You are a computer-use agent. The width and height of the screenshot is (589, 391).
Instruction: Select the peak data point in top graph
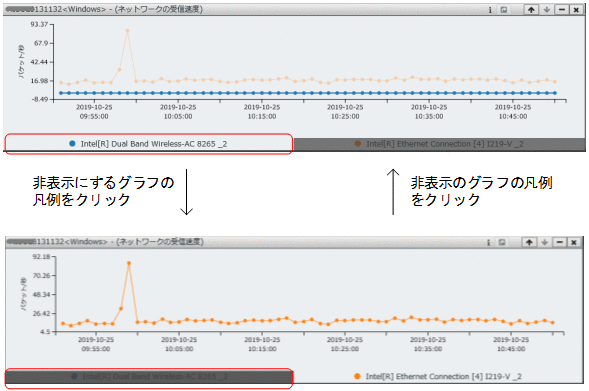(128, 31)
